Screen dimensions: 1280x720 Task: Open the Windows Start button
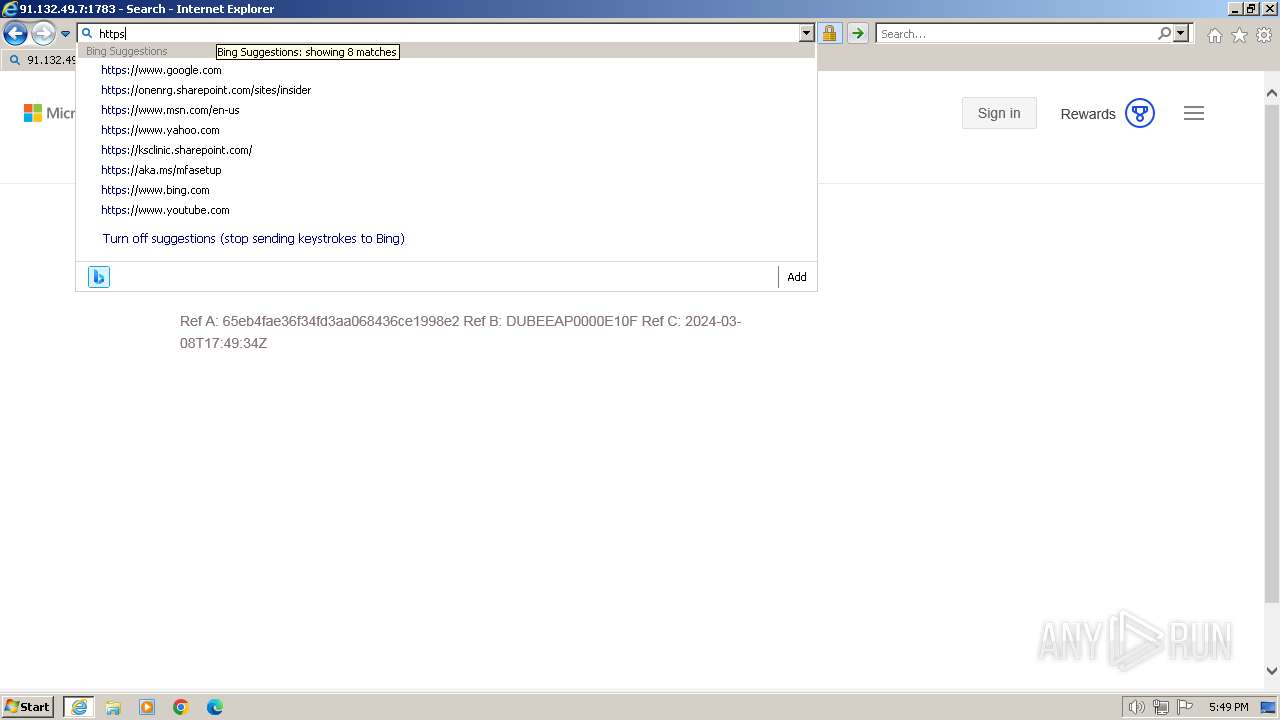click(x=28, y=707)
